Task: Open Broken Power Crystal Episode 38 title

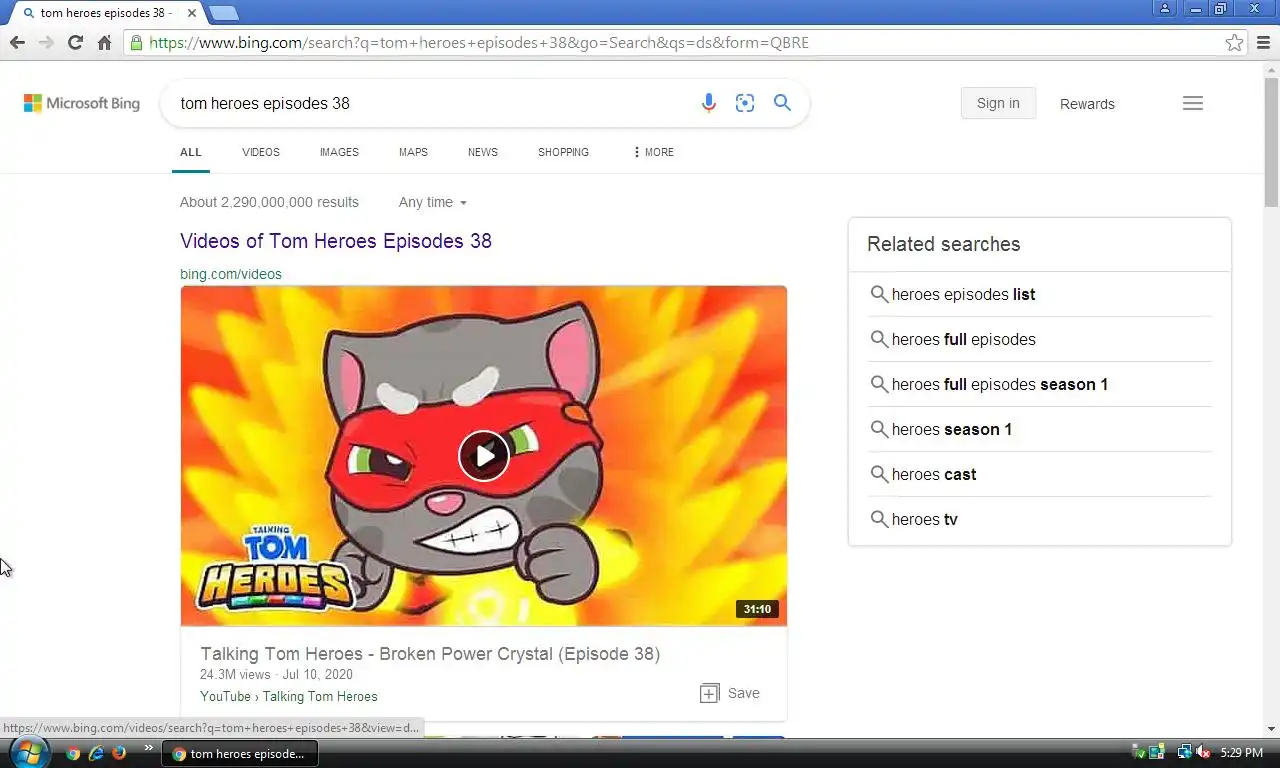Action: click(430, 654)
